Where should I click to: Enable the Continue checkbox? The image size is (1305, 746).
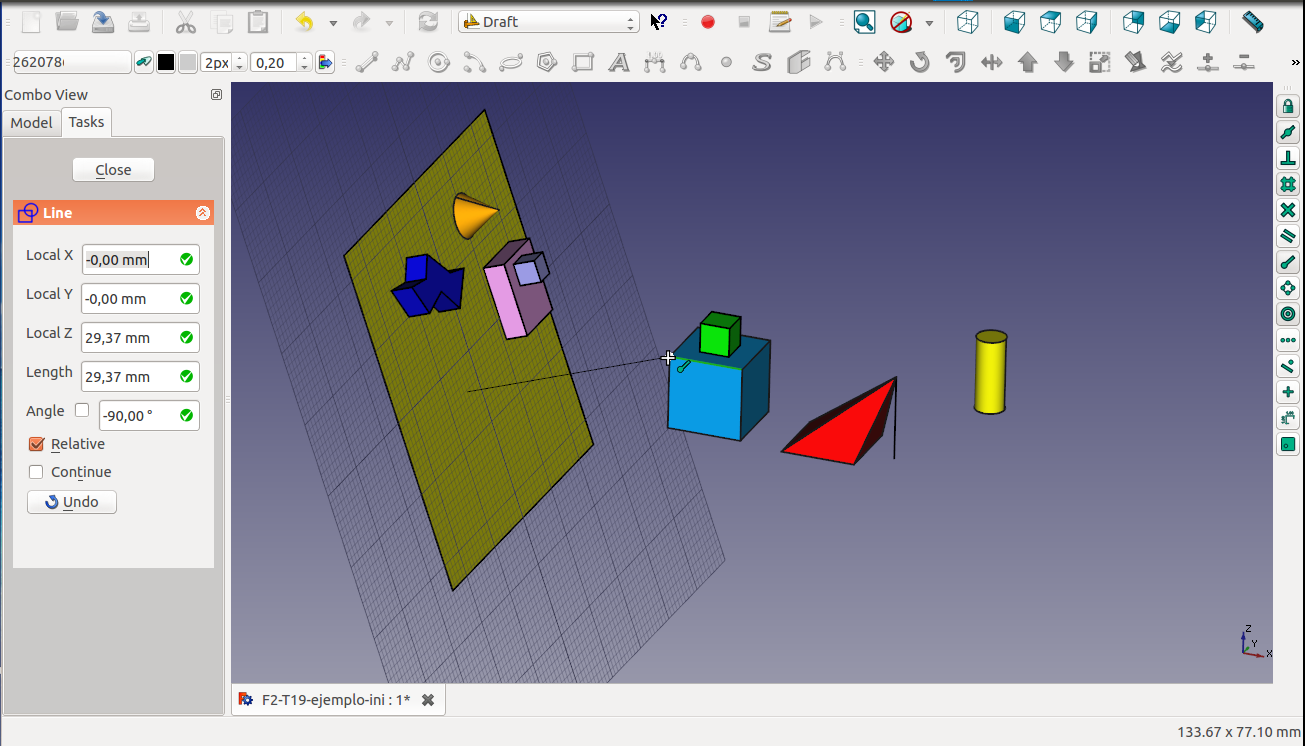(37, 472)
